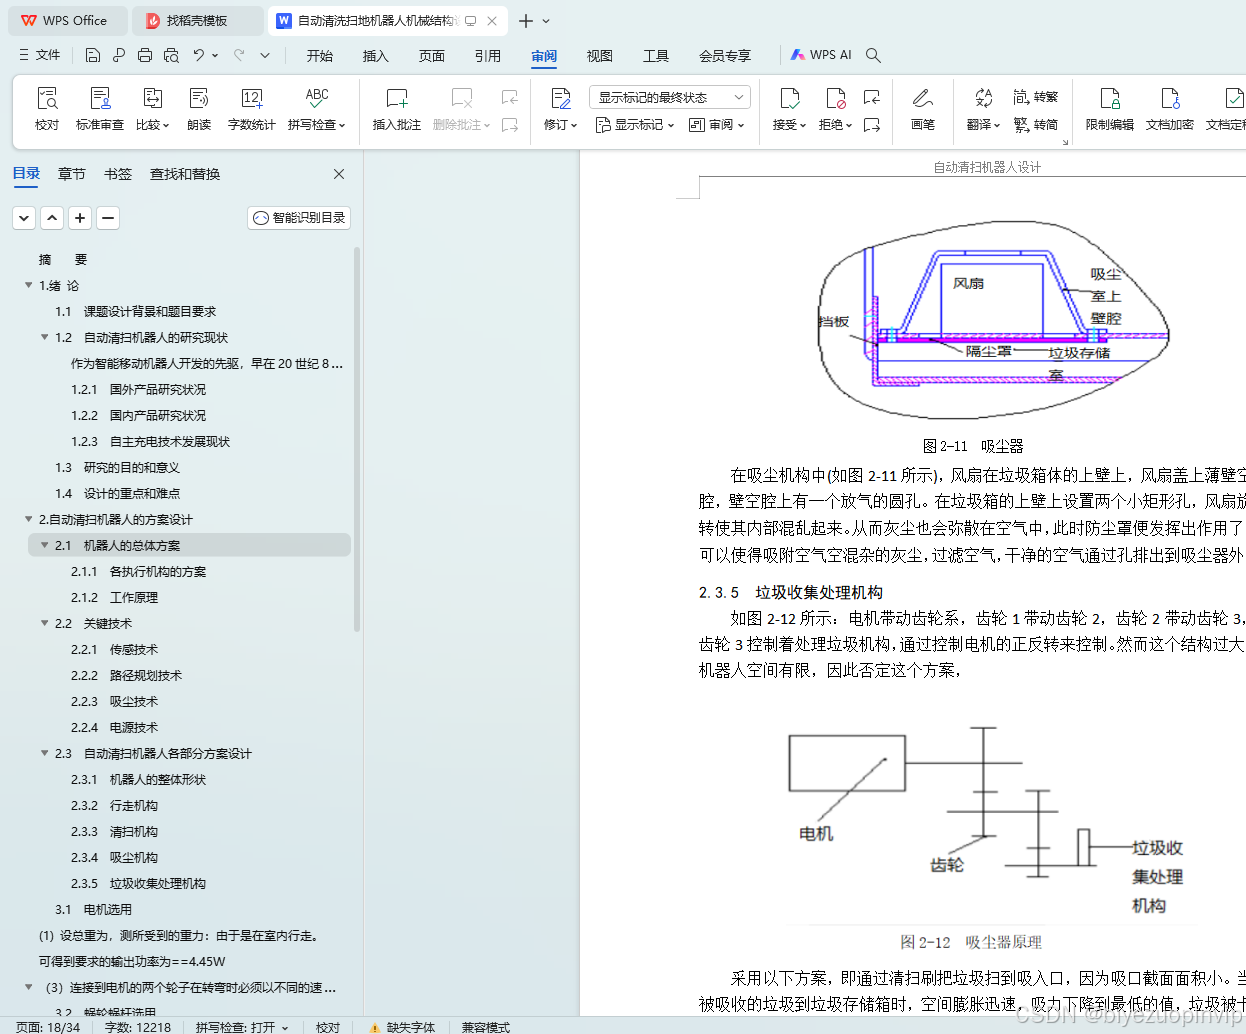Jump to 2.3.4 吸尘机构 in outline
The height and width of the screenshot is (1034, 1246).
(114, 857)
